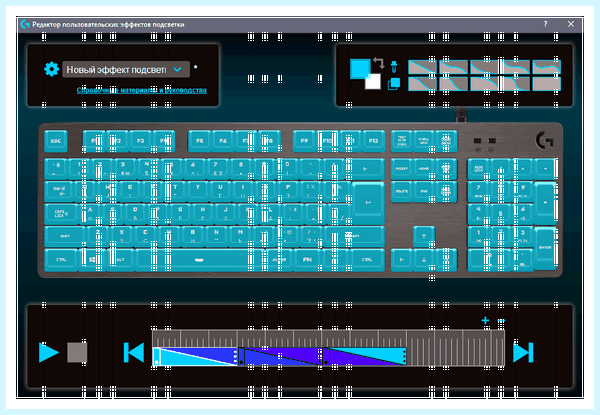Choose the blank flat transition preset
Screen dimensions: 600x415
pyautogui.click(x=547, y=84)
